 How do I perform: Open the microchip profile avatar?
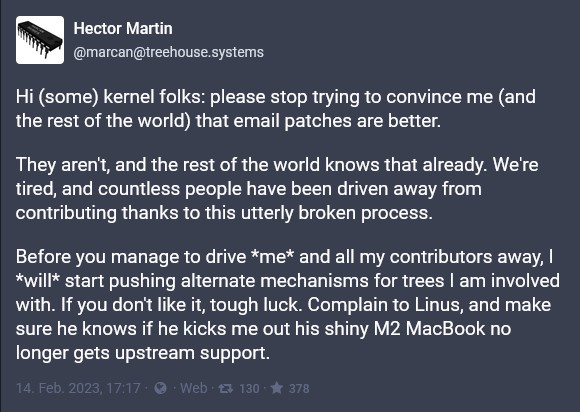(40, 40)
